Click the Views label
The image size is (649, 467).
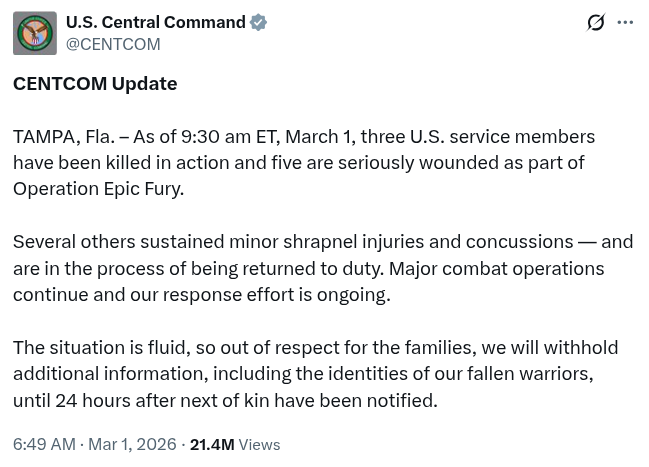pos(259,444)
